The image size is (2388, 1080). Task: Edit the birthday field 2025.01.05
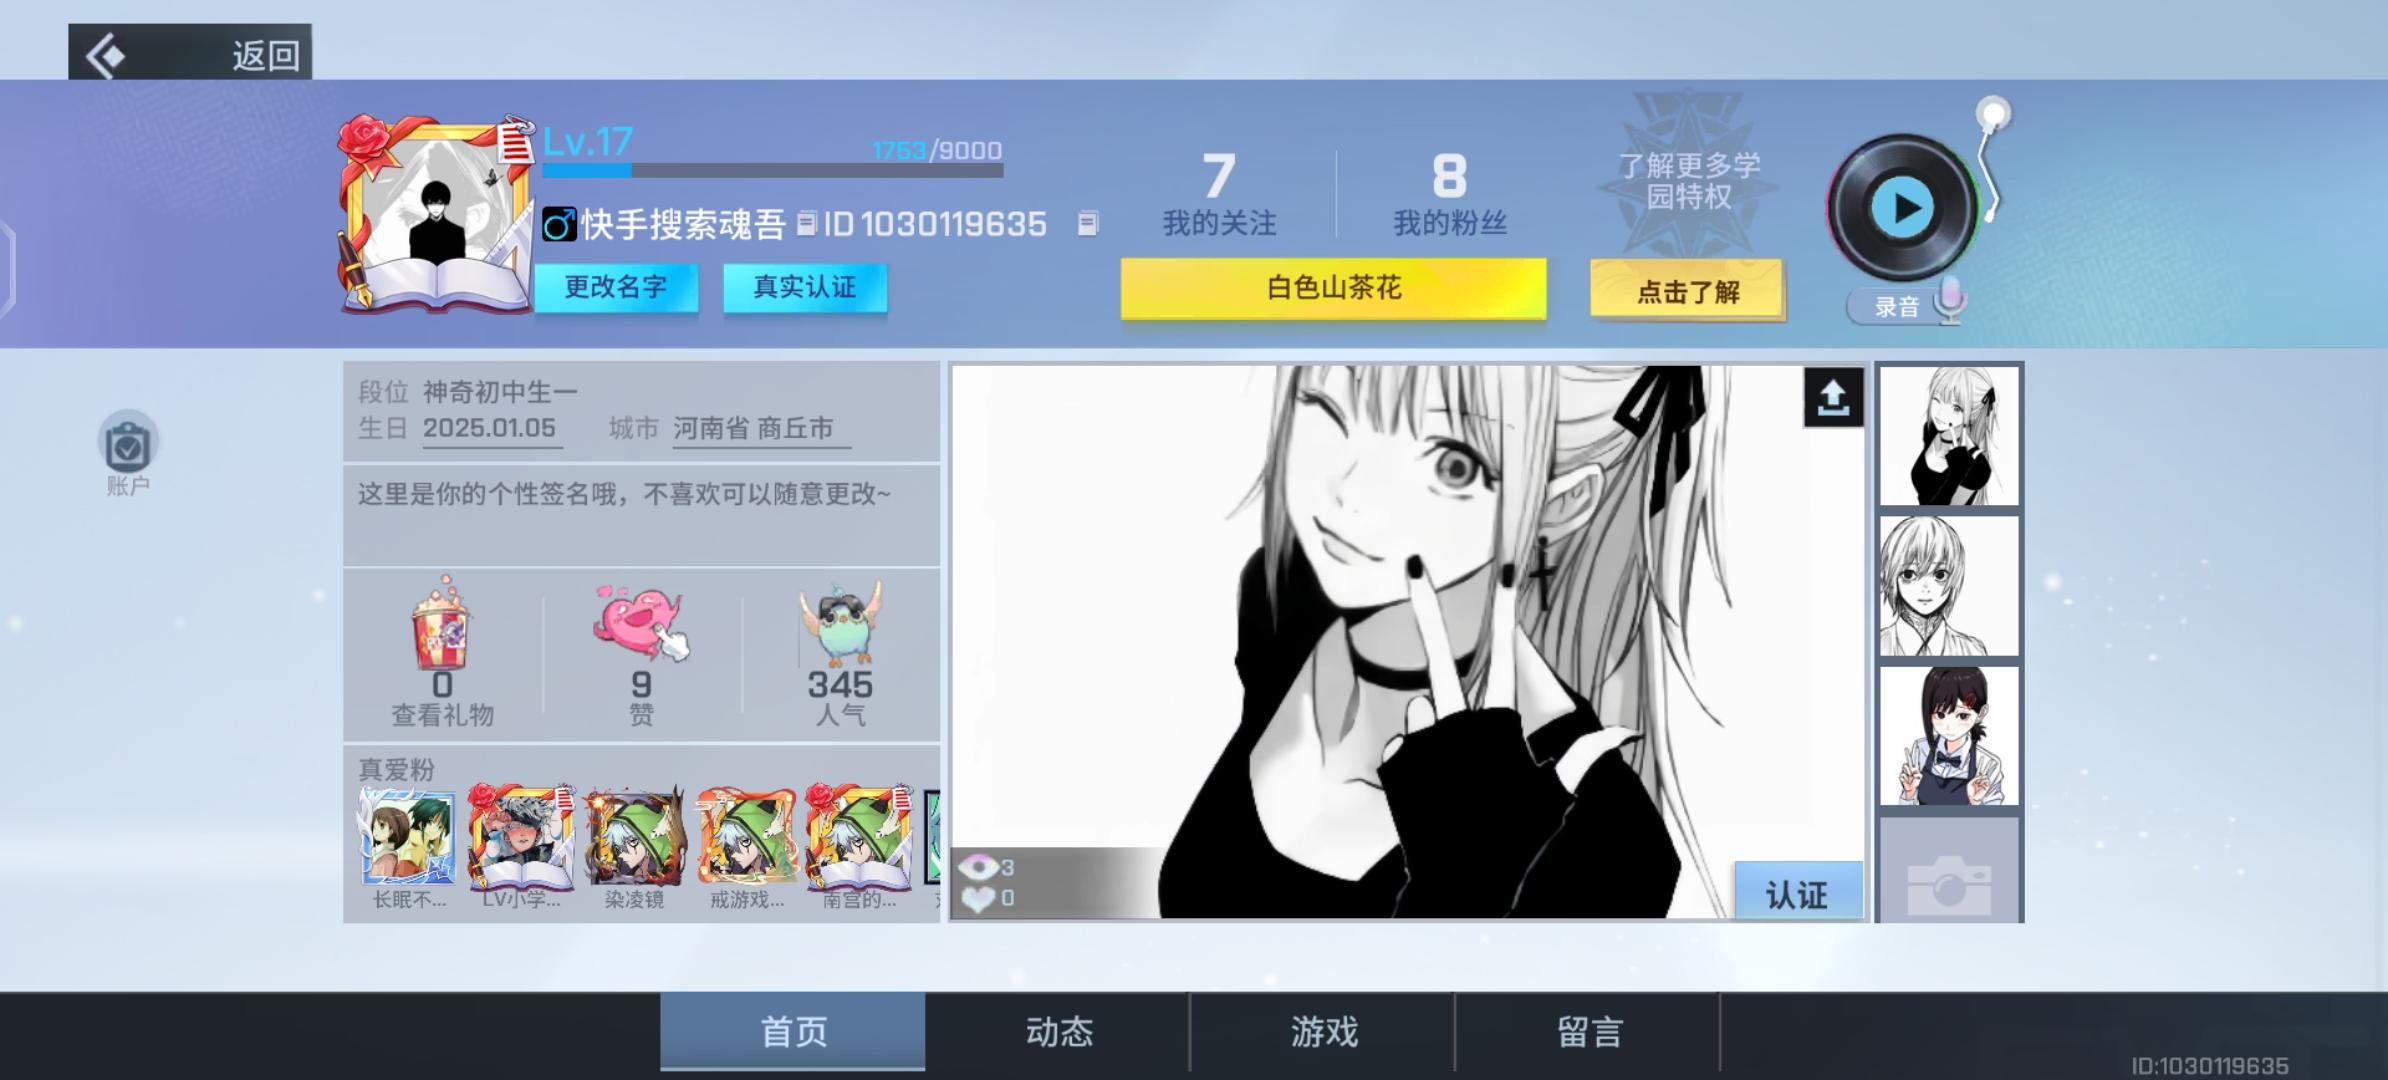pos(490,428)
